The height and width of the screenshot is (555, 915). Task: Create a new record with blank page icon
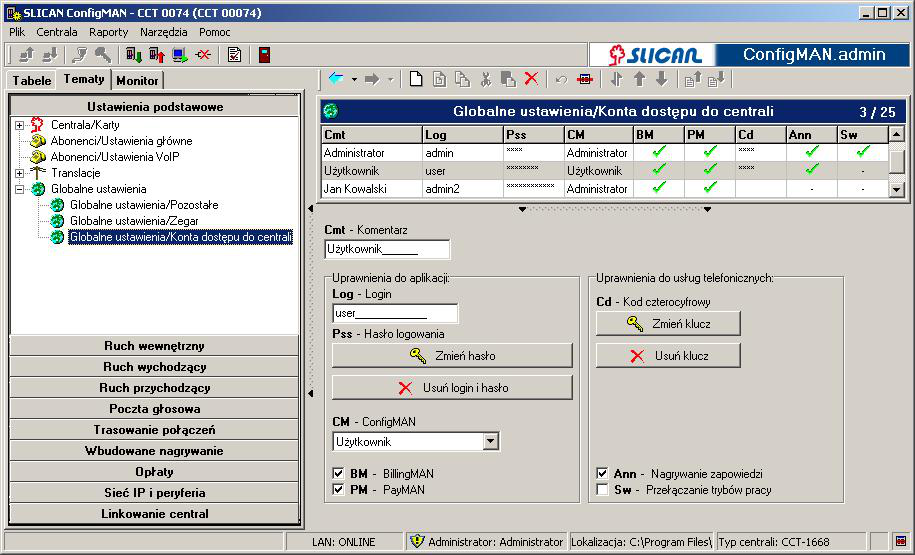(x=416, y=79)
